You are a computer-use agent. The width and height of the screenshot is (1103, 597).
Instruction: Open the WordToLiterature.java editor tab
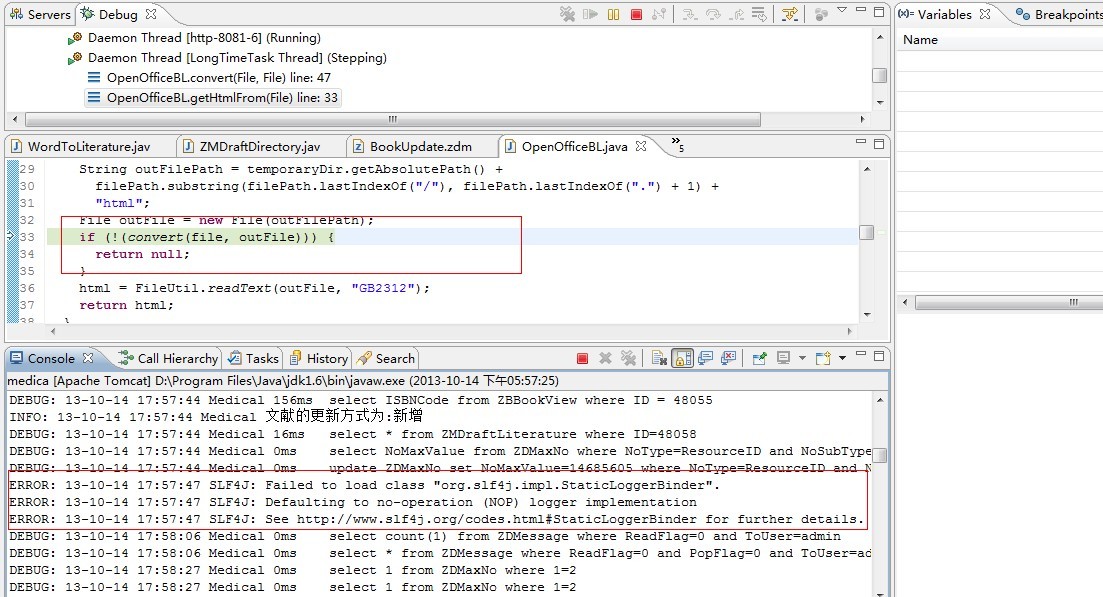[88, 146]
